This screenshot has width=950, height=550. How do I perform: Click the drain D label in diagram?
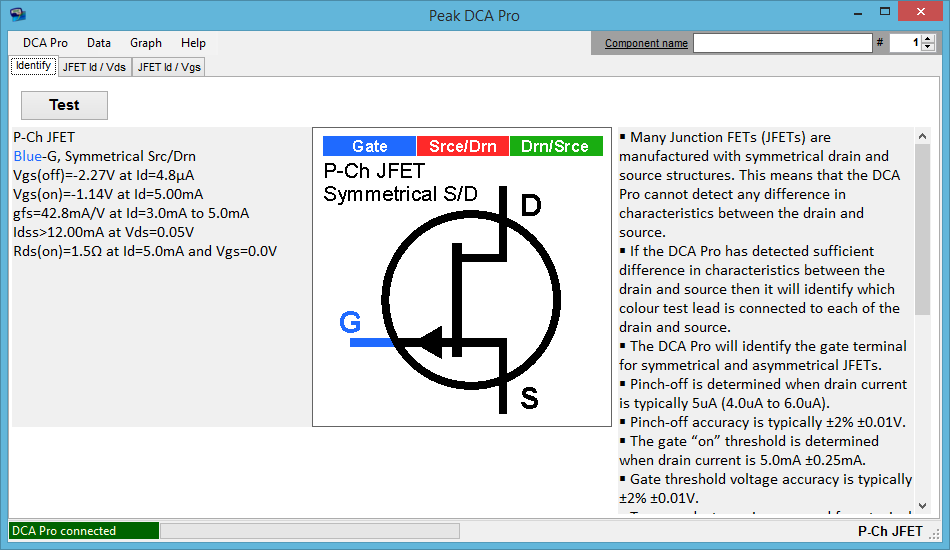(531, 205)
